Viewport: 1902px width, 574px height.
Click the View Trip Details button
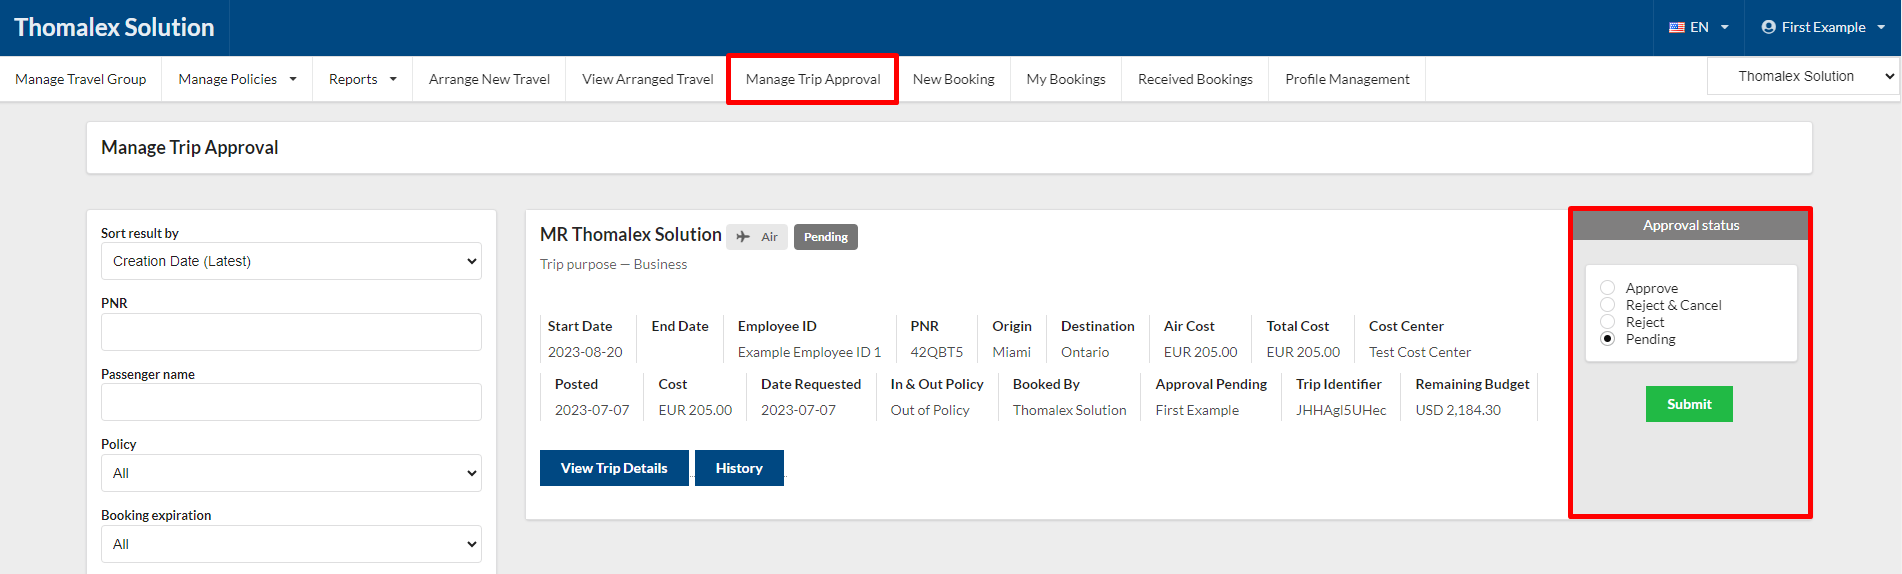click(x=614, y=468)
